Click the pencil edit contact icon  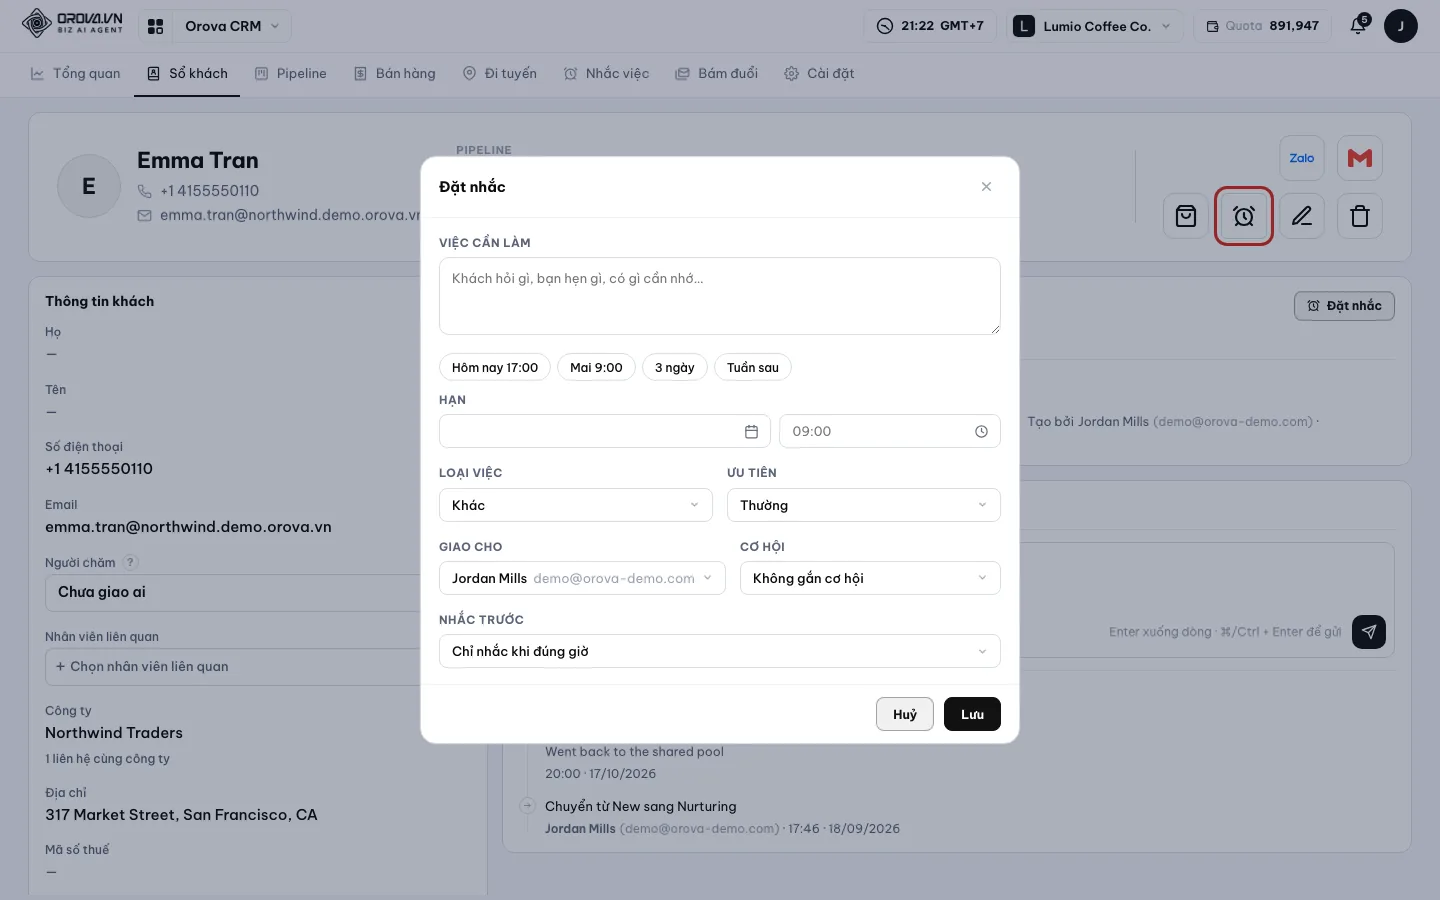click(x=1302, y=216)
